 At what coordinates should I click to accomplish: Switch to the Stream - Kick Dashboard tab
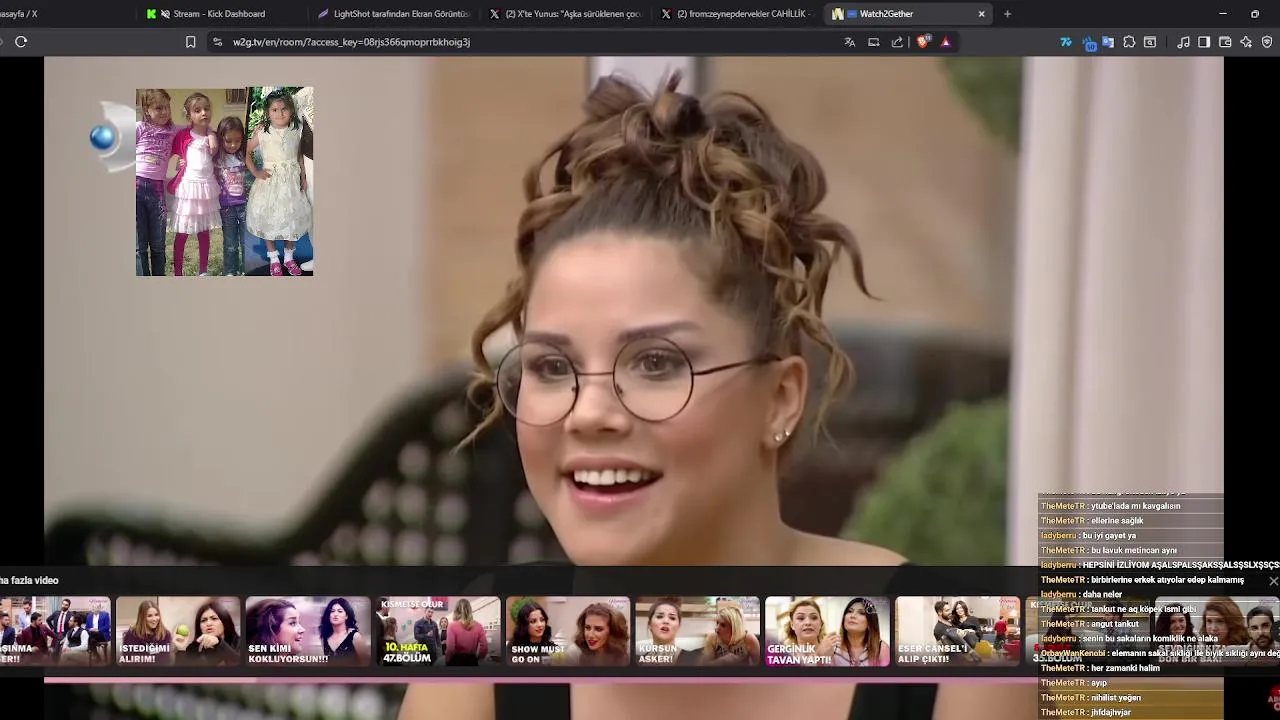[219, 14]
